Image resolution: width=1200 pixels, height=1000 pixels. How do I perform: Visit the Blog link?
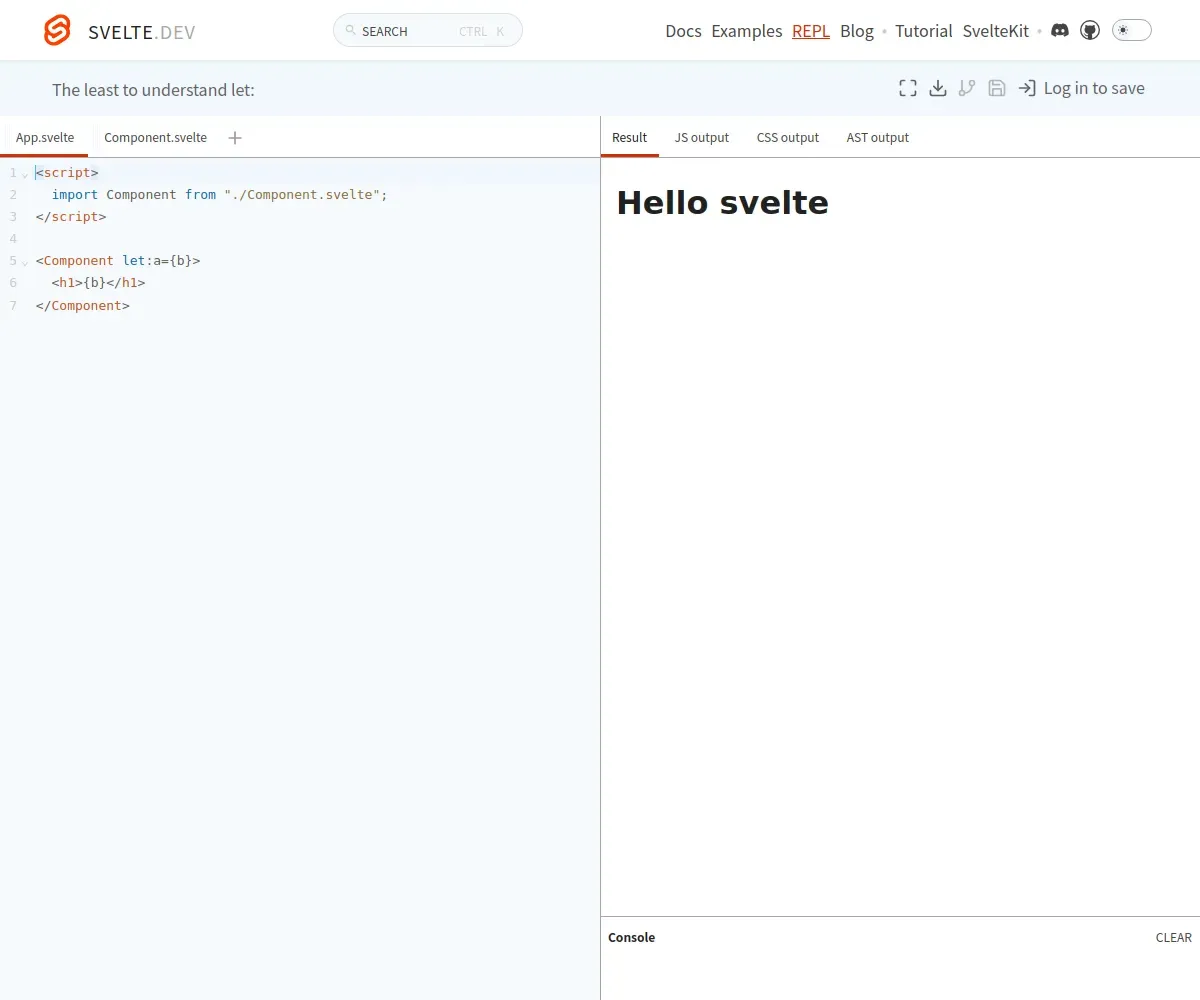[857, 31]
